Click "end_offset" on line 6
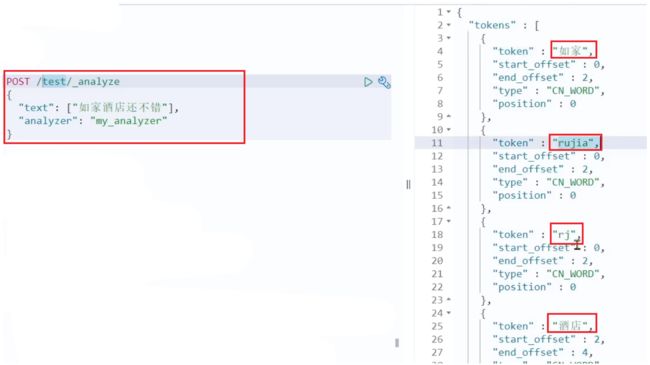The image size is (650, 365). (528, 78)
